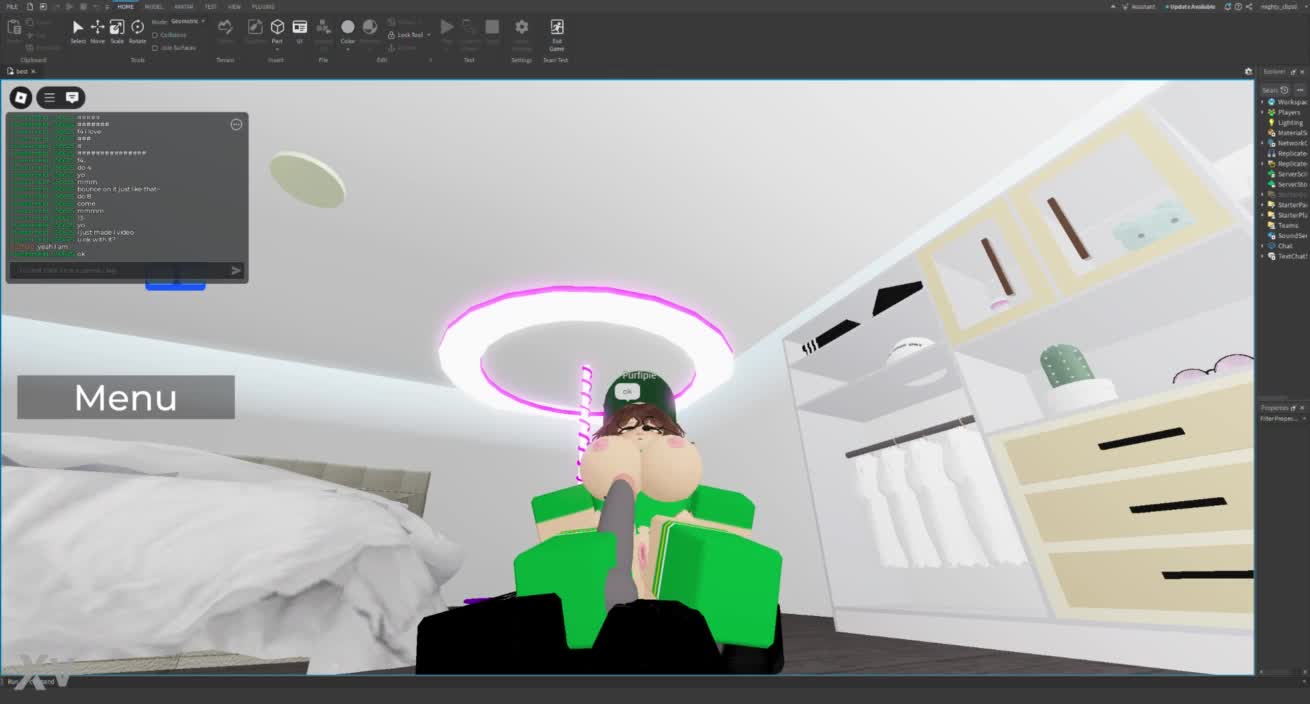Image resolution: width=1310 pixels, height=704 pixels.
Task: Enable the Join Surfaces checkbox
Action: (155, 47)
